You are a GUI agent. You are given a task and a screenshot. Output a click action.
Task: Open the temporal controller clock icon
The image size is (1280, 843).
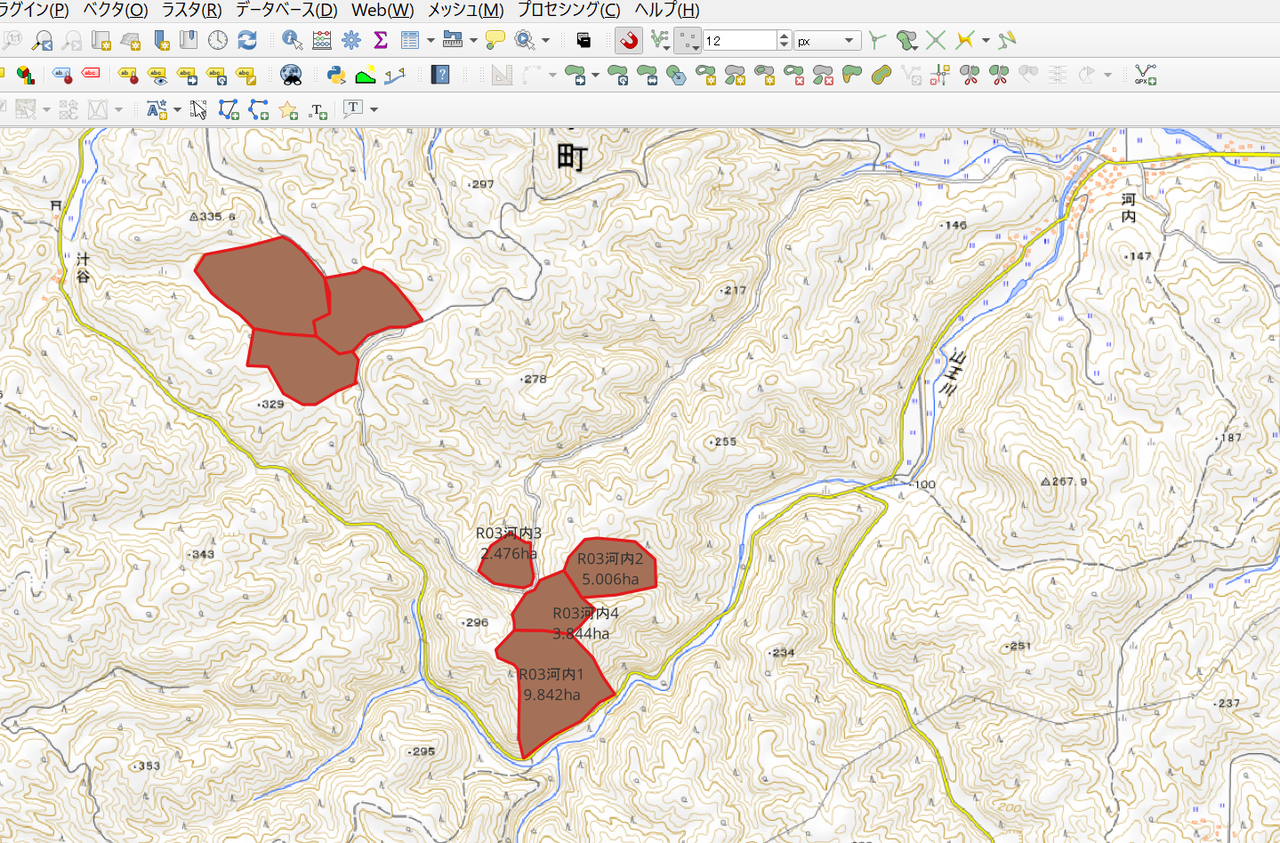218,40
